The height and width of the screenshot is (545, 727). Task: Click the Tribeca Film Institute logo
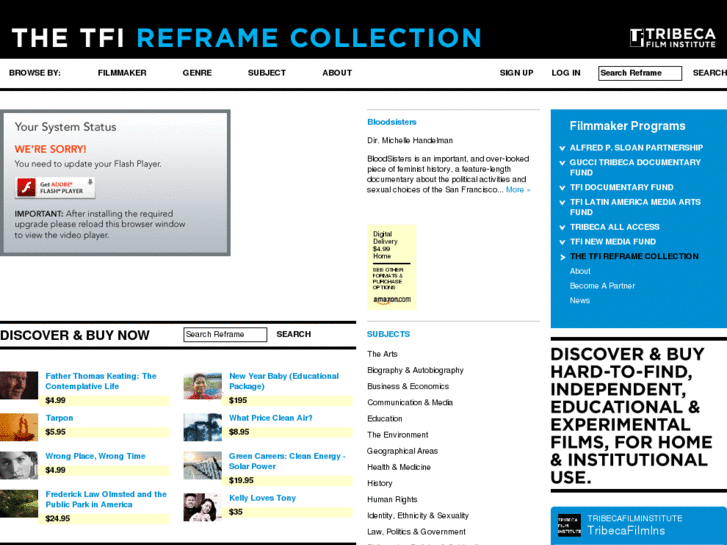click(x=672, y=38)
